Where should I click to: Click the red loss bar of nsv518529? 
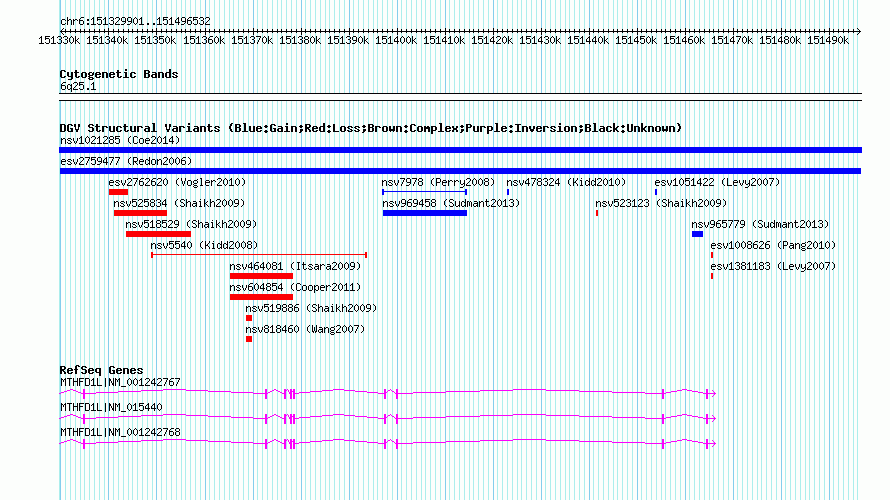click(158, 234)
